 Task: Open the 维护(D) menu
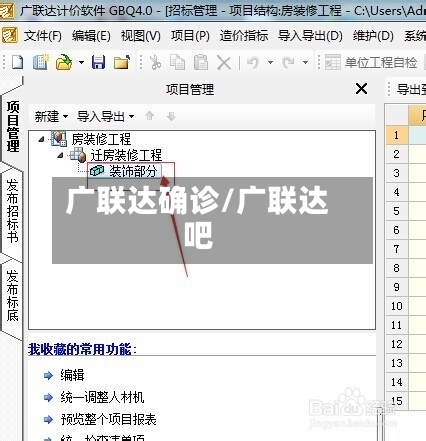pyautogui.click(x=373, y=36)
